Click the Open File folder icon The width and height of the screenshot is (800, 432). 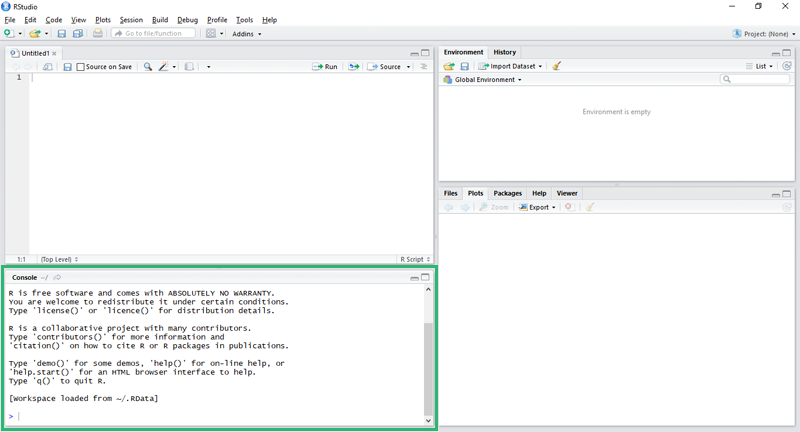pos(34,34)
